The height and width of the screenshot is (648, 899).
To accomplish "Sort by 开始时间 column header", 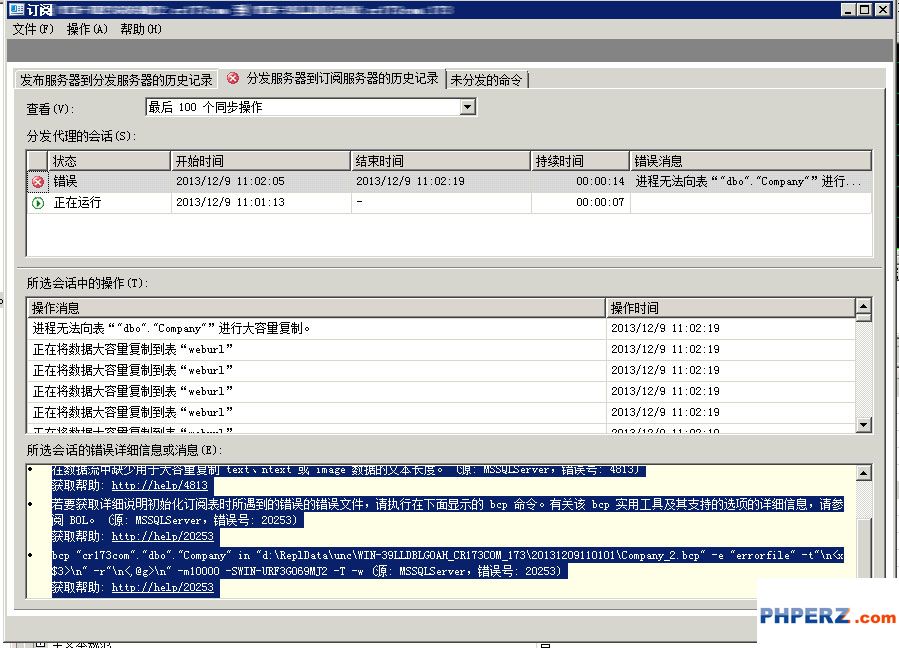I will point(260,161).
